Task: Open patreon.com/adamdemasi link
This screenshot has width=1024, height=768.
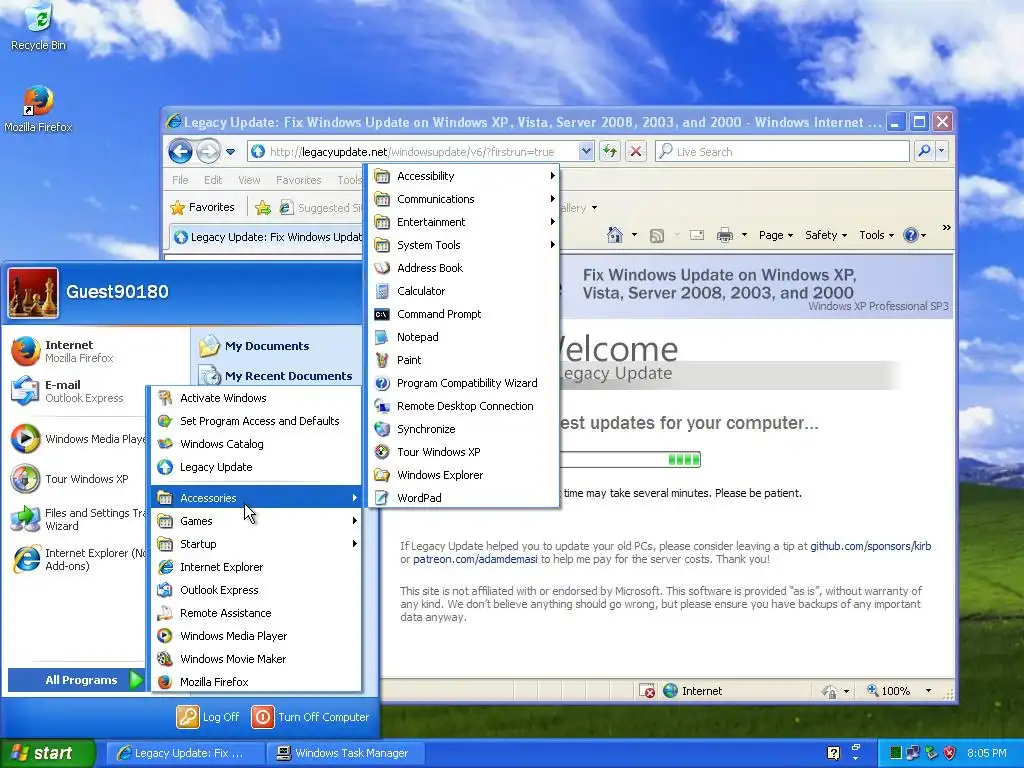Action: (x=475, y=559)
